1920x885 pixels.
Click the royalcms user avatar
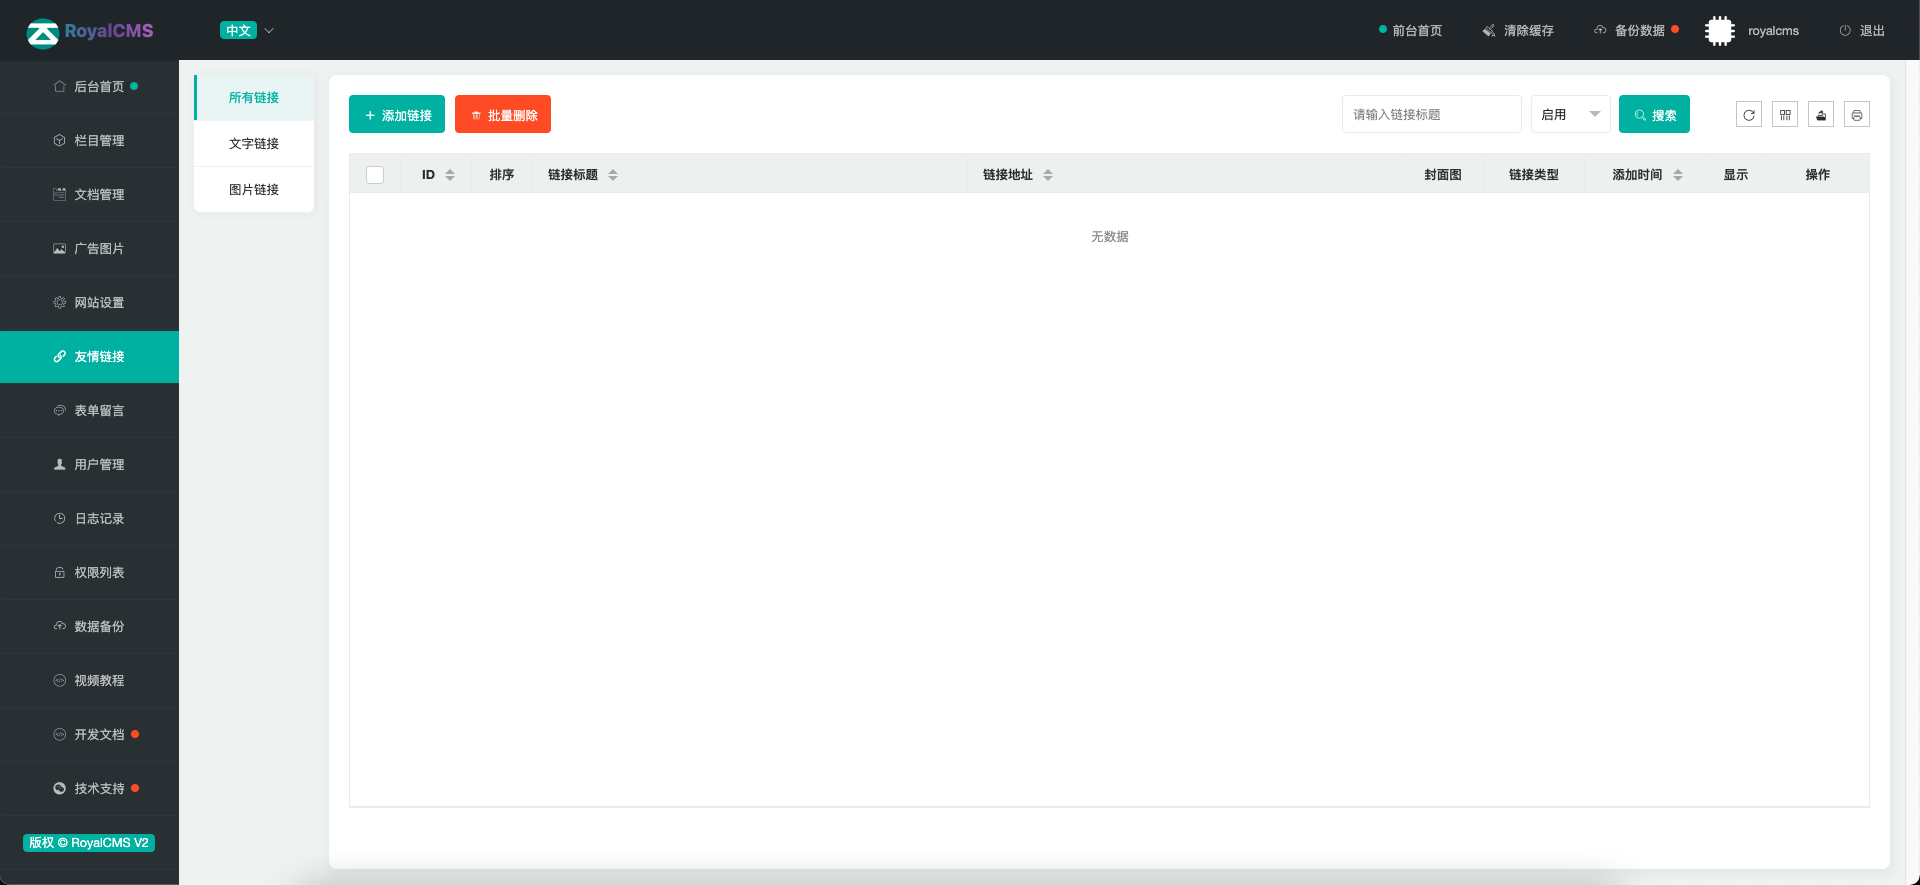pyautogui.click(x=1719, y=31)
